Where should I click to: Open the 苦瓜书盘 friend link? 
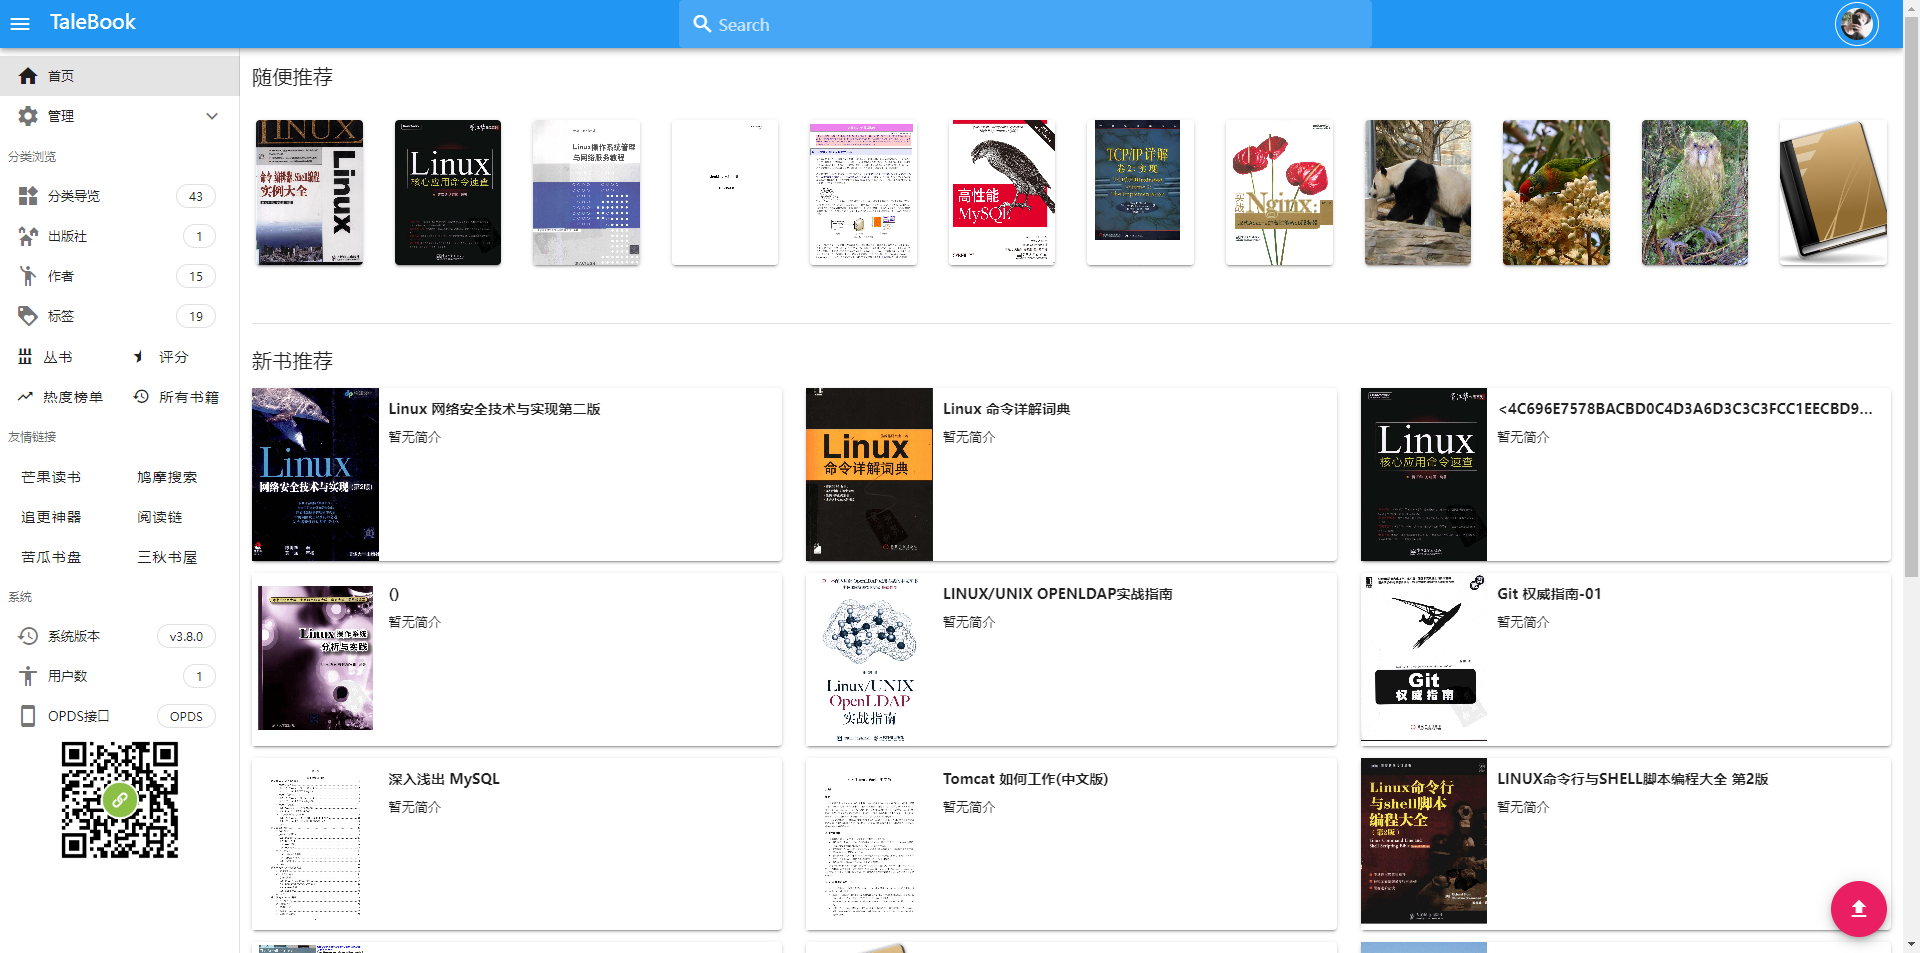pos(51,557)
